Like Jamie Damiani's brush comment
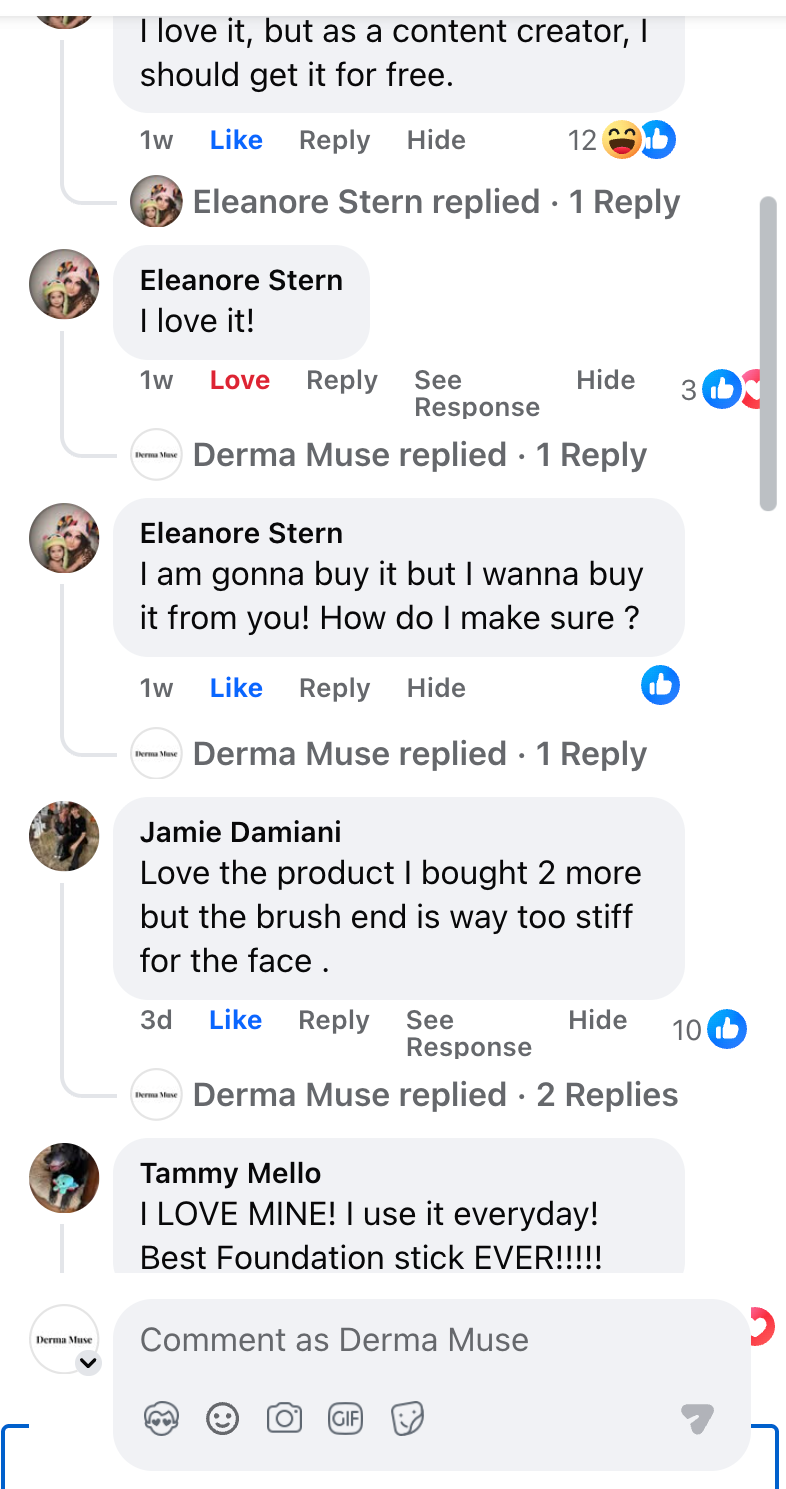 tap(235, 1020)
